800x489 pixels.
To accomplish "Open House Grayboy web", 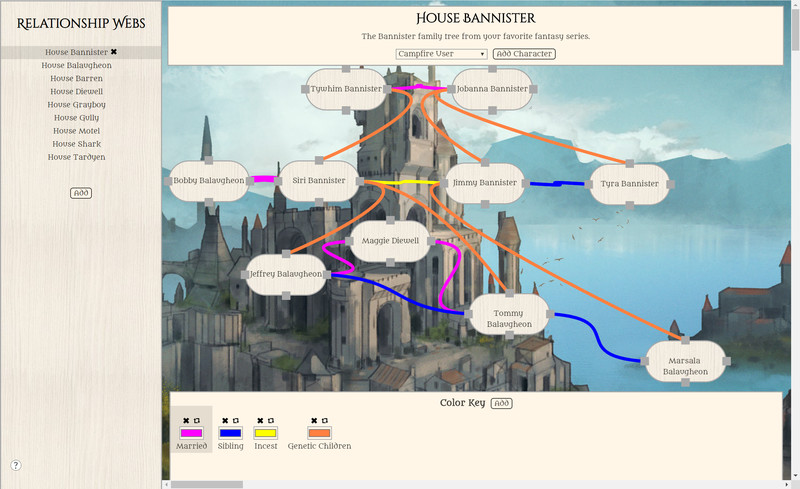I will click(x=77, y=105).
